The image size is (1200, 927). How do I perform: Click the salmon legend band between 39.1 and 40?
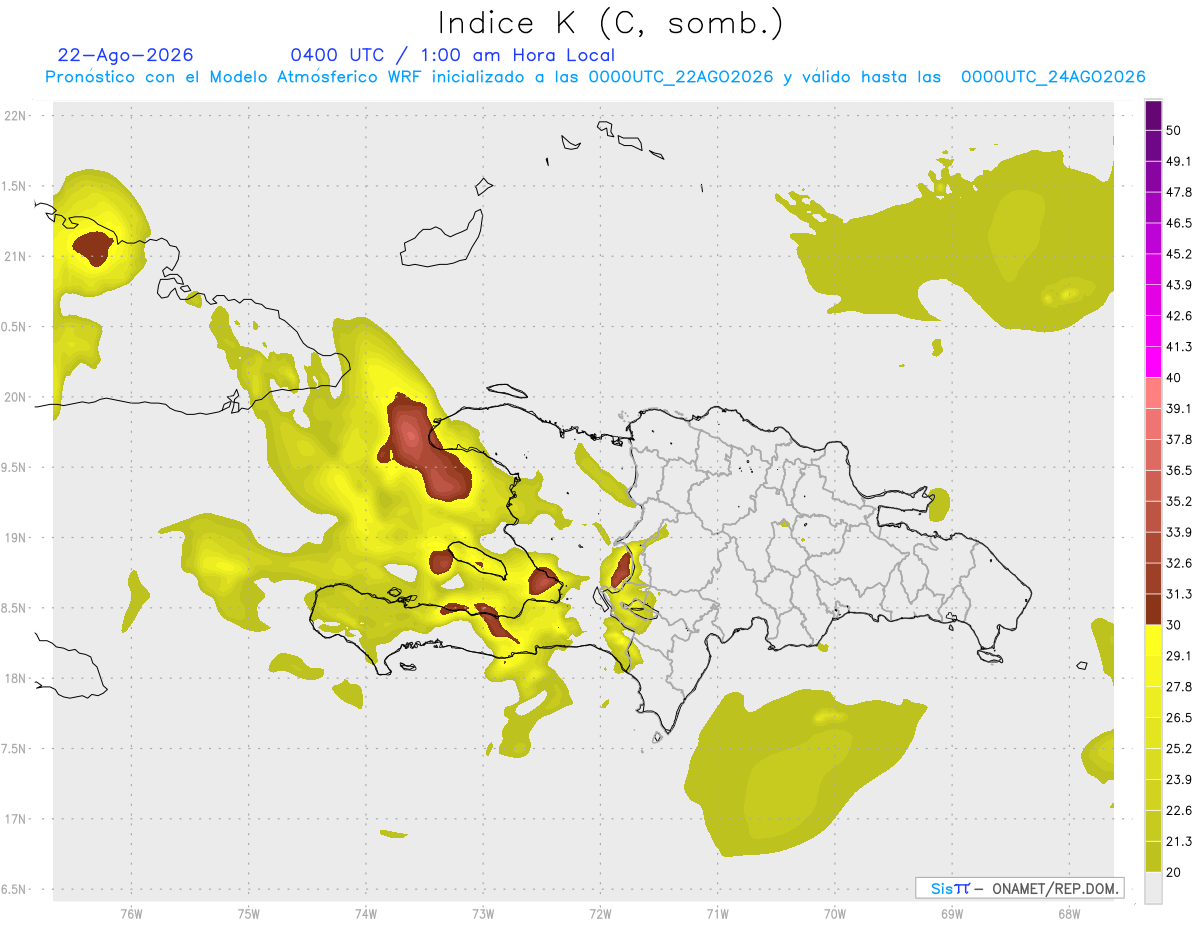pyautogui.click(x=1153, y=393)
